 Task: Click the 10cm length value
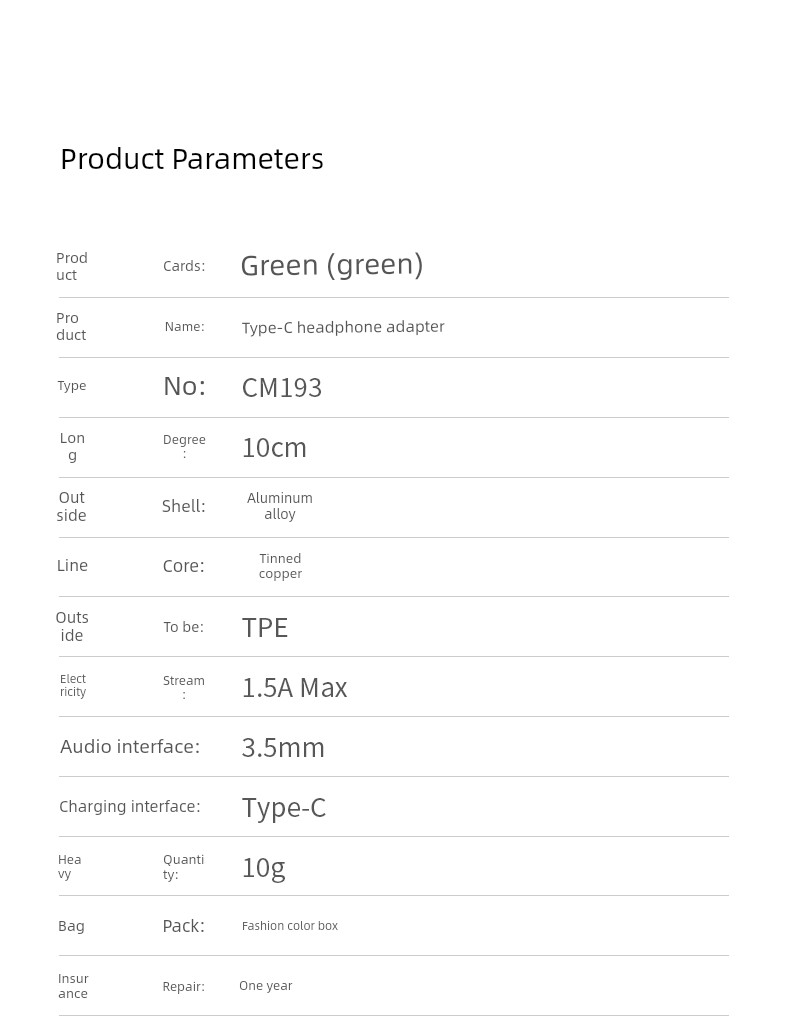274,448
